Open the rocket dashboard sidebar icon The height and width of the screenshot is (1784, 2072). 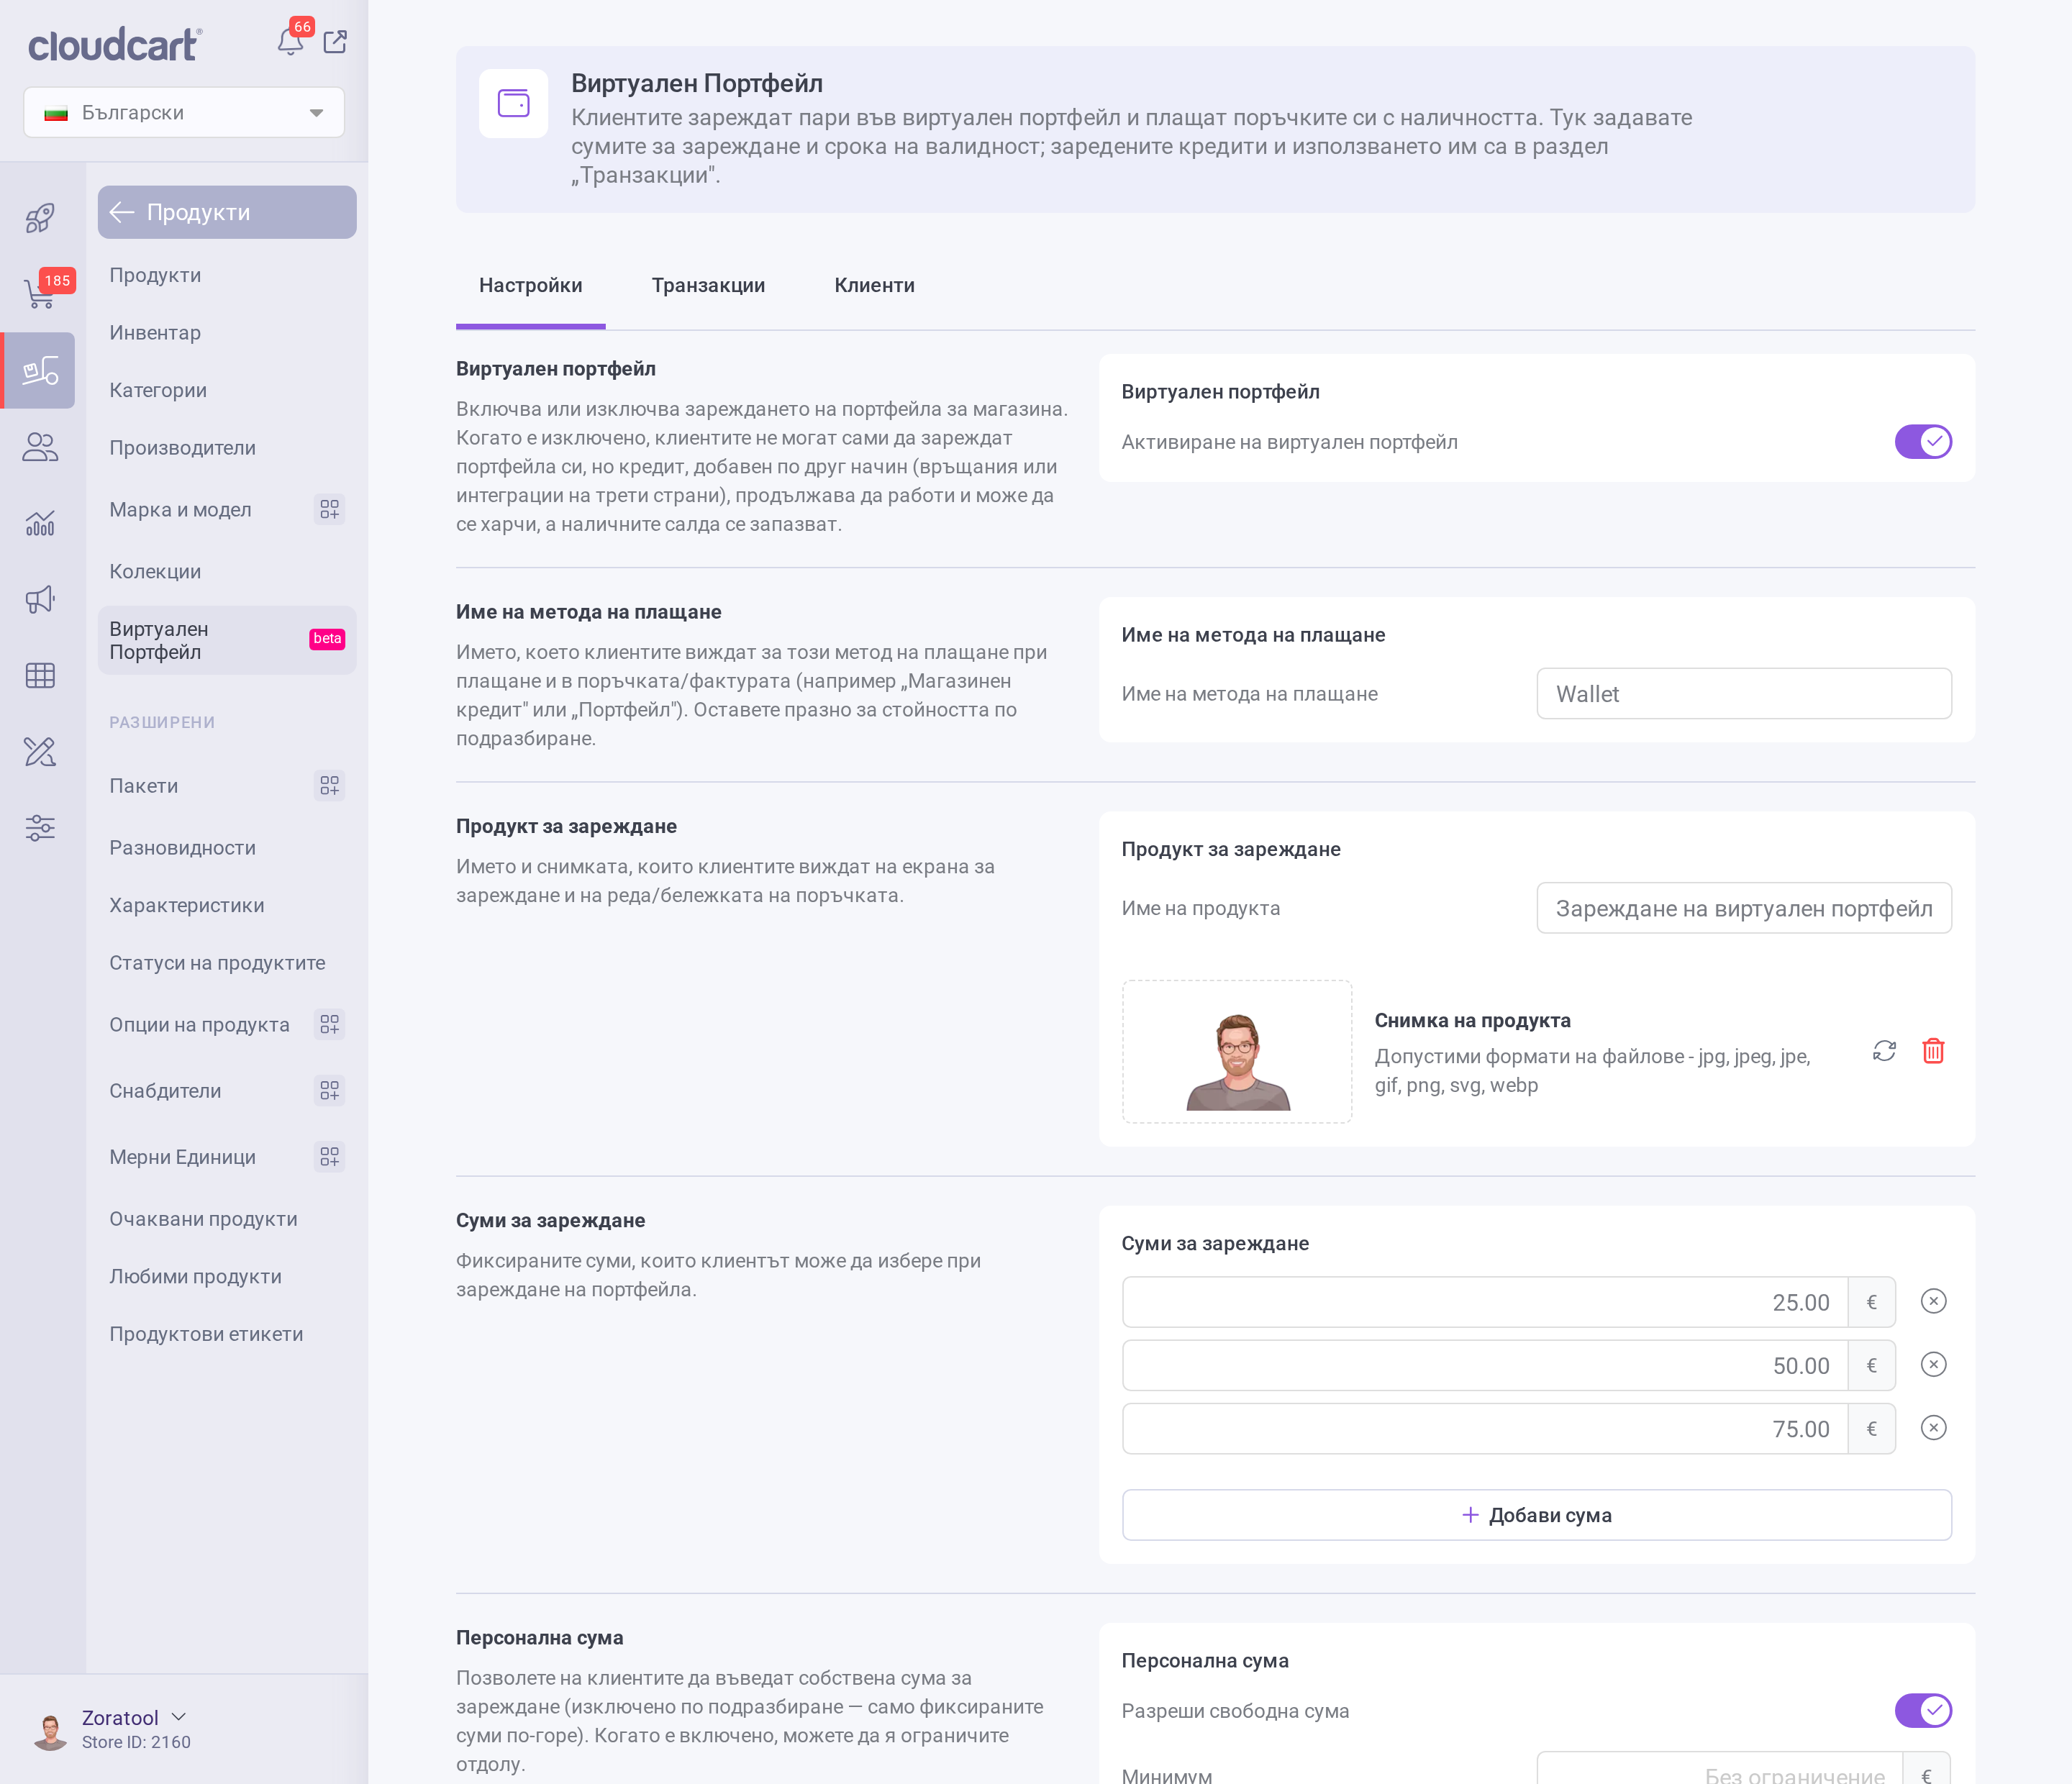40,218
